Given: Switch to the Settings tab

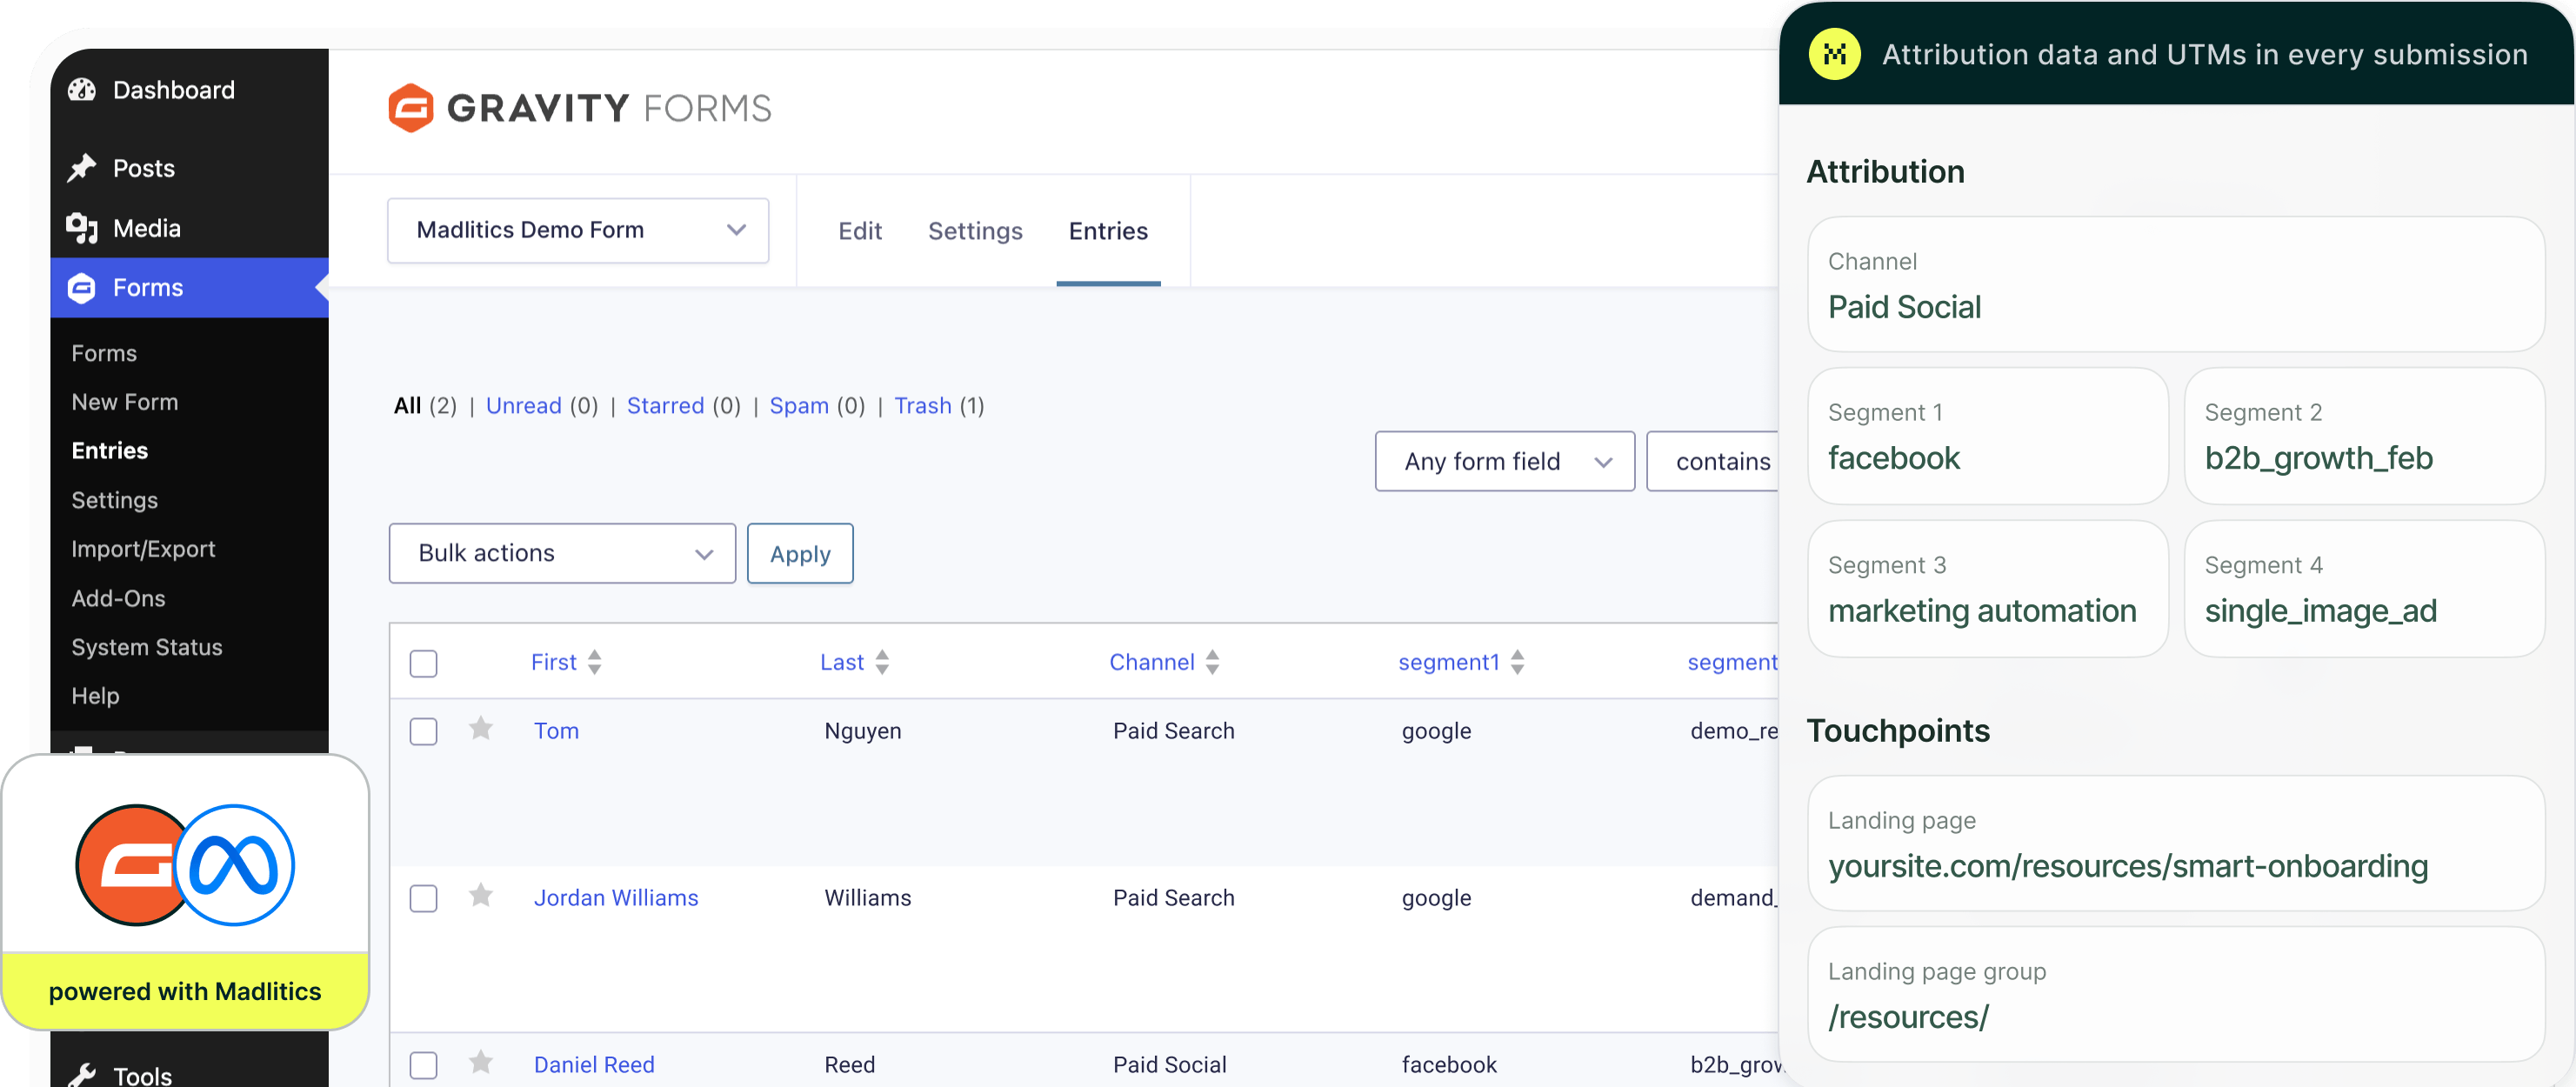Looking at the screenshot, I should pyautogui.click(x=975, y=231).
